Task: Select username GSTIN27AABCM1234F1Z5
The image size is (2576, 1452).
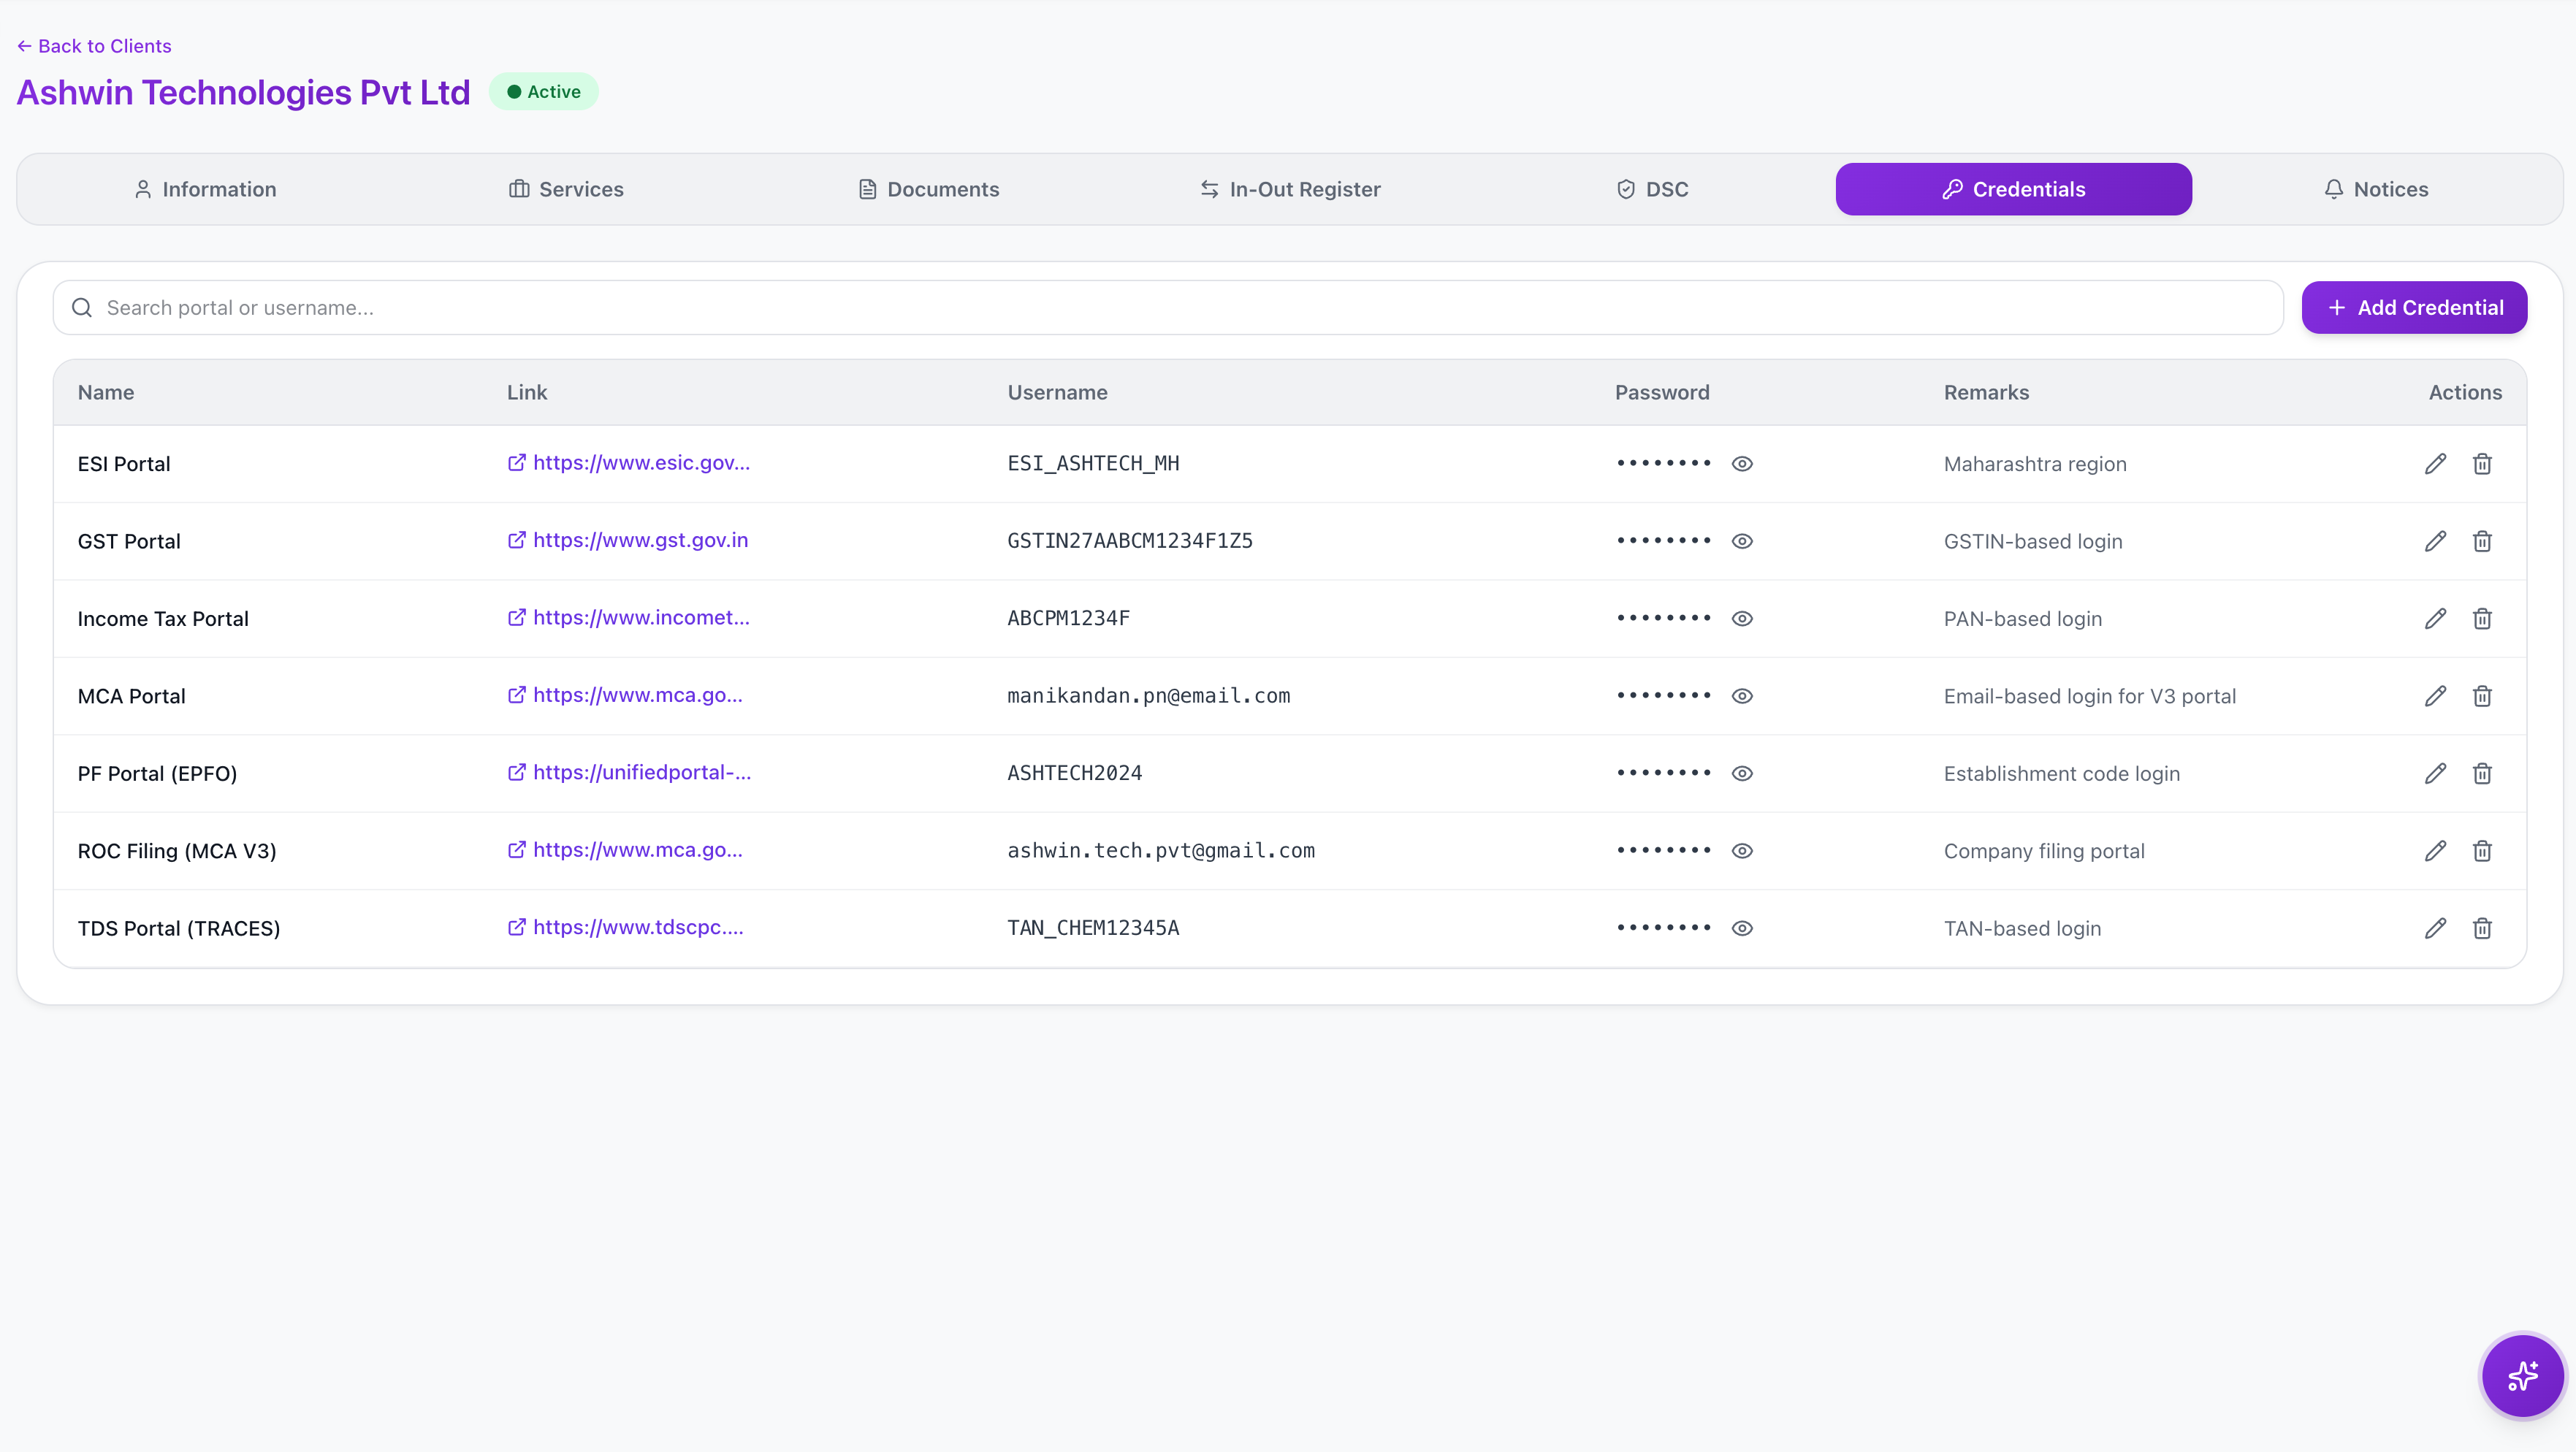Action: point(1130,541)
